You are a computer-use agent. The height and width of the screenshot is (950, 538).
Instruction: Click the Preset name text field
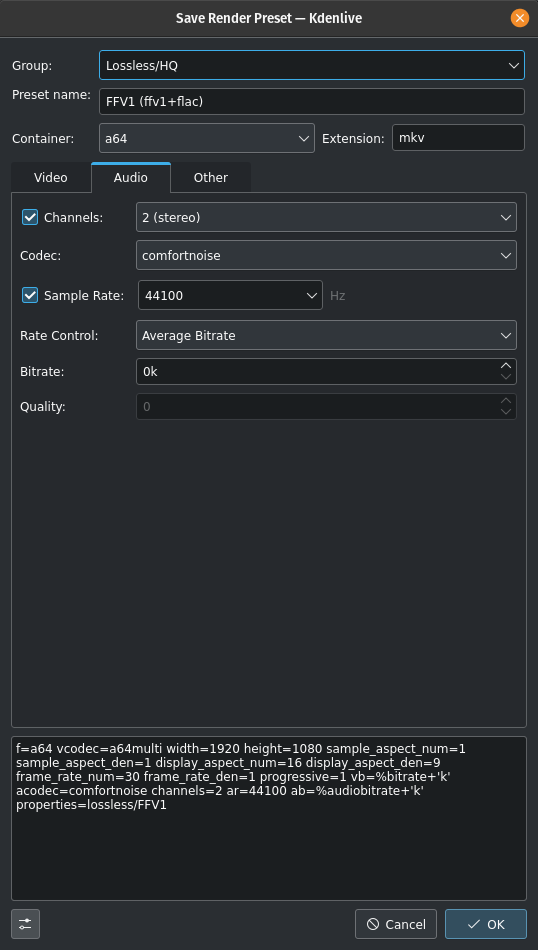point(312,102)
